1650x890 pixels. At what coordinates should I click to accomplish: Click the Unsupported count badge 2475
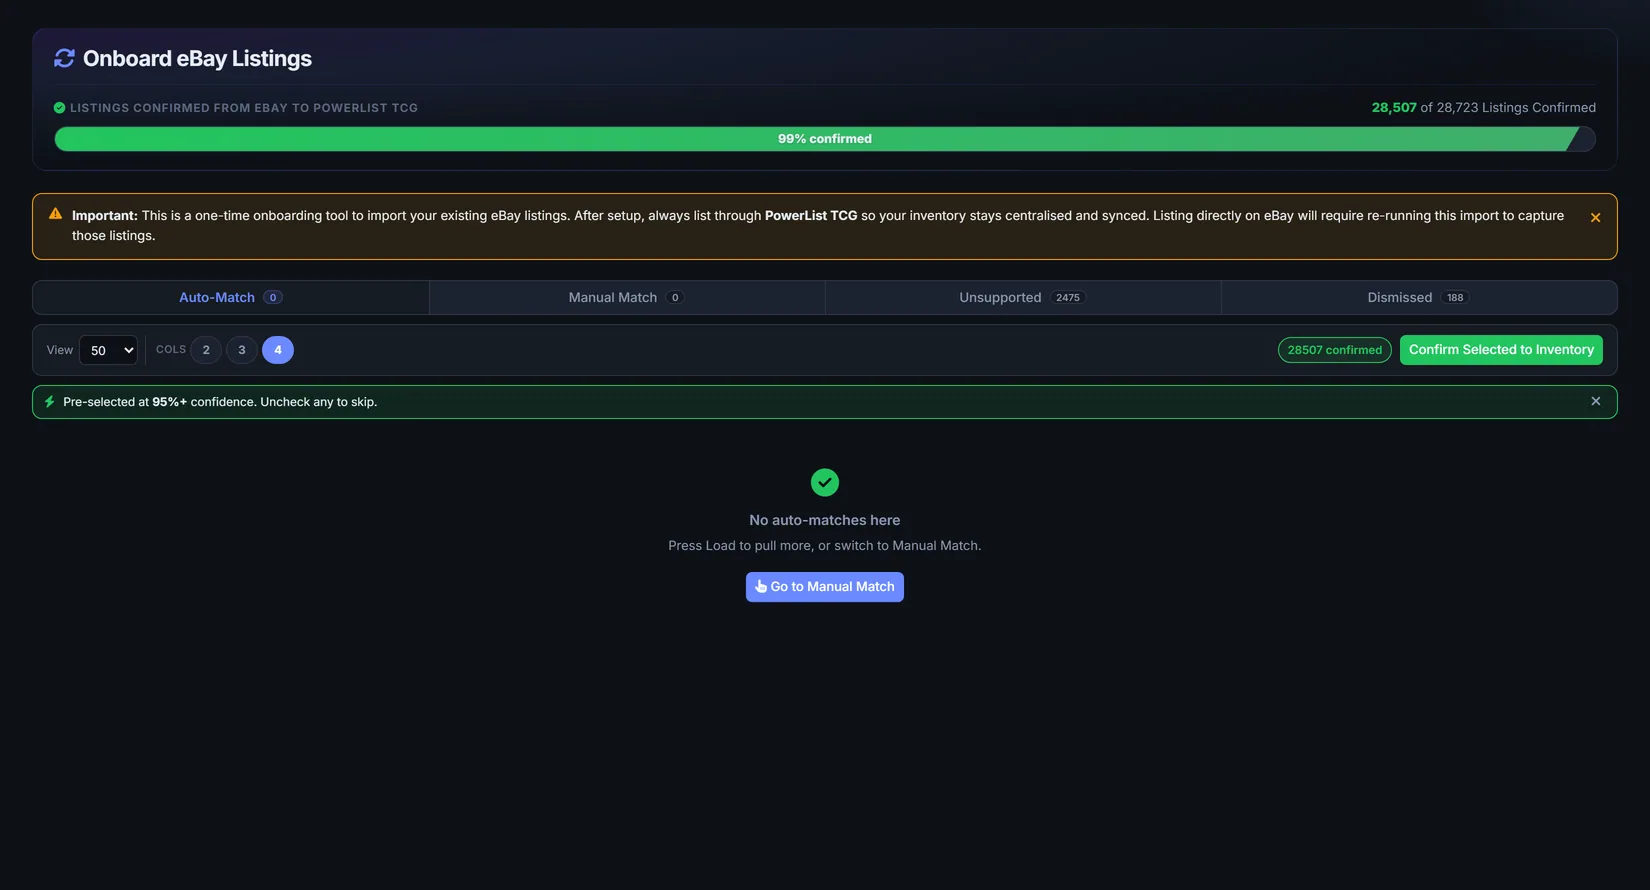1068,298
